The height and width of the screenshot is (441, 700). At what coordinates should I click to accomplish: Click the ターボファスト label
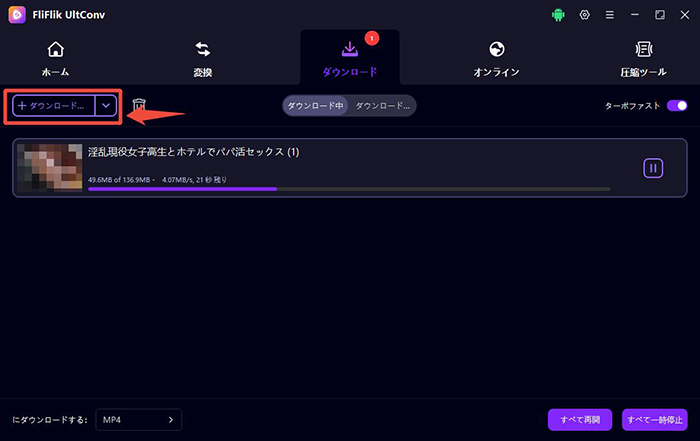point(632,106)
